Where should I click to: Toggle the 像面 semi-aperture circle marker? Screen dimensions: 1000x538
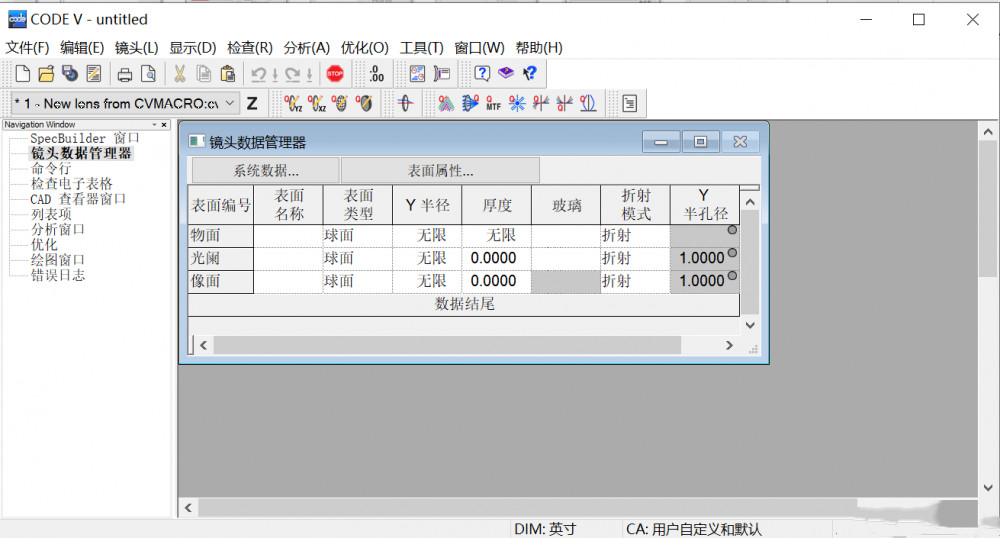732,276
